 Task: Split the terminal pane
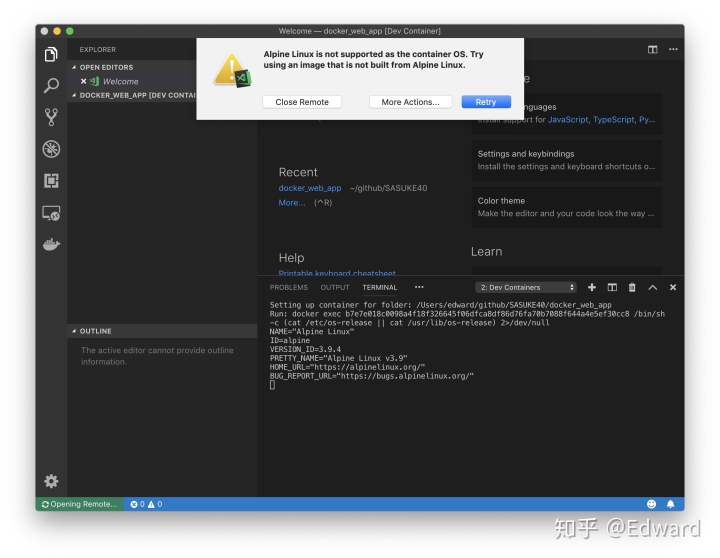coord(612,287)
